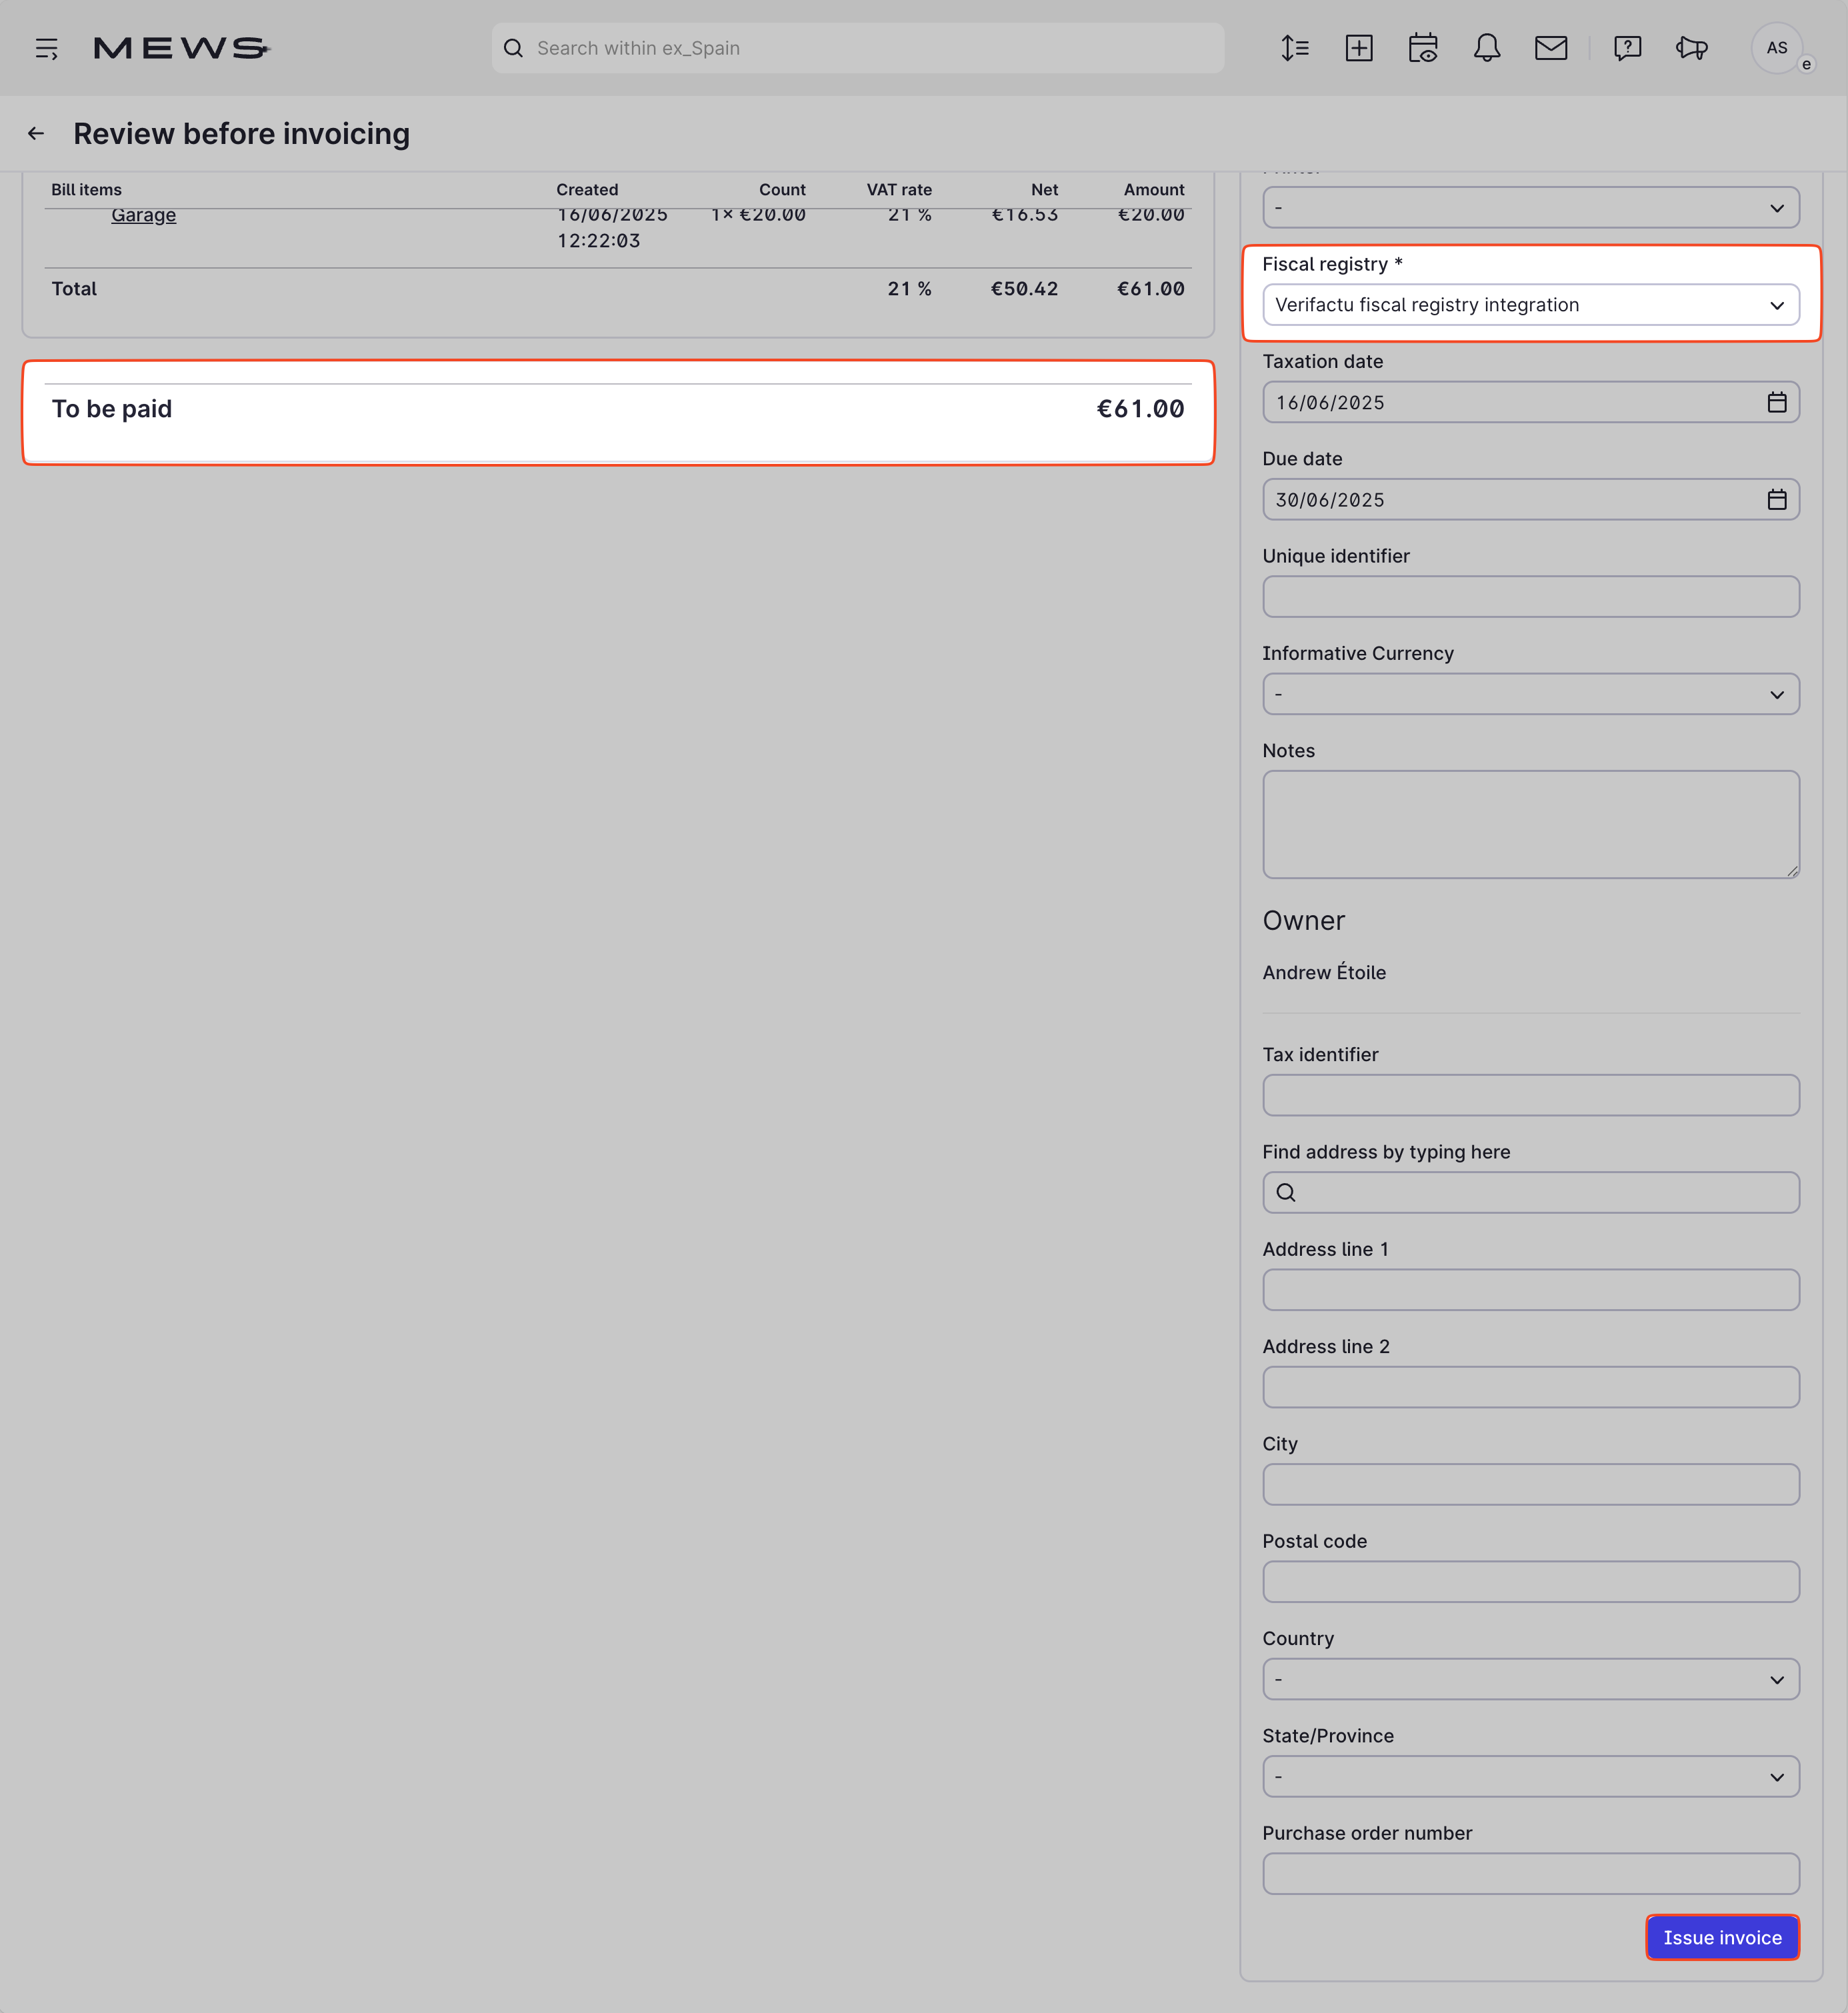Screen dimensions: 1848x2013
Task: Open the timeline sort icon in header
Action: point(1295,48)
